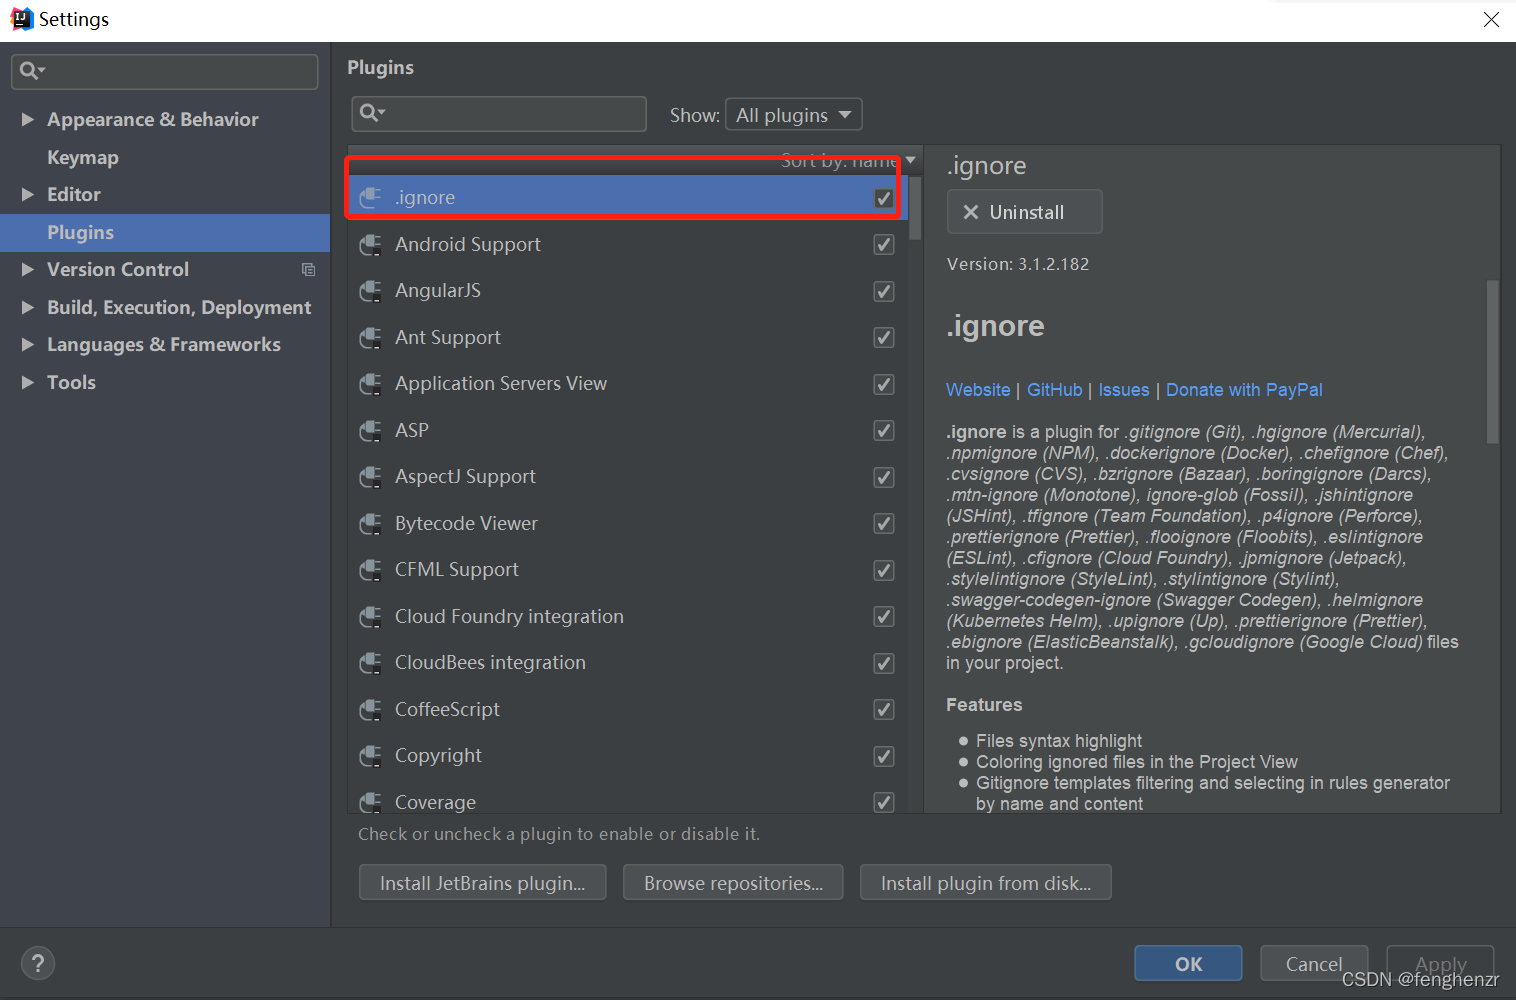
Task: Open the .ignore Website link
Action: 978,390
